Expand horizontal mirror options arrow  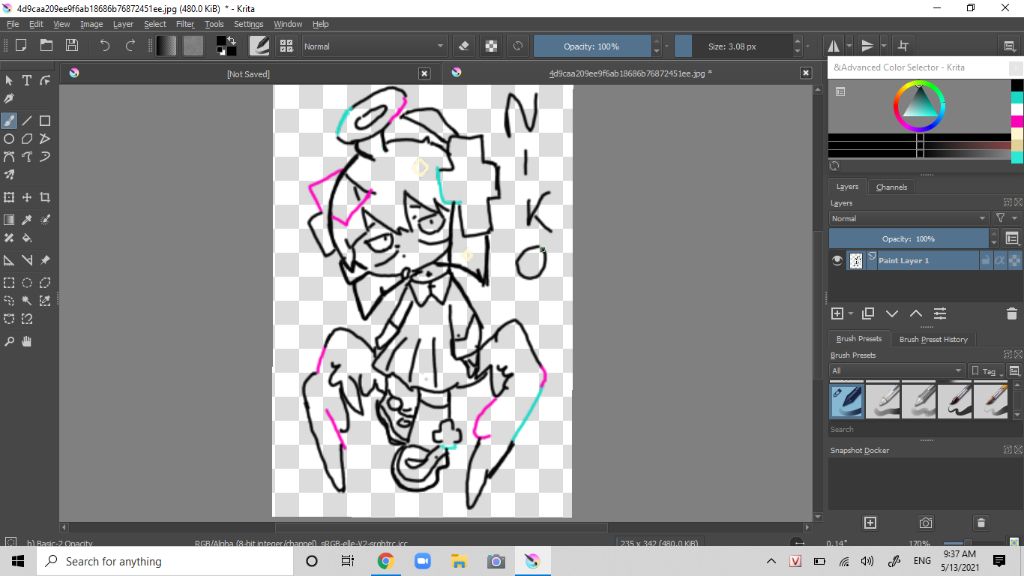point(849,46)
